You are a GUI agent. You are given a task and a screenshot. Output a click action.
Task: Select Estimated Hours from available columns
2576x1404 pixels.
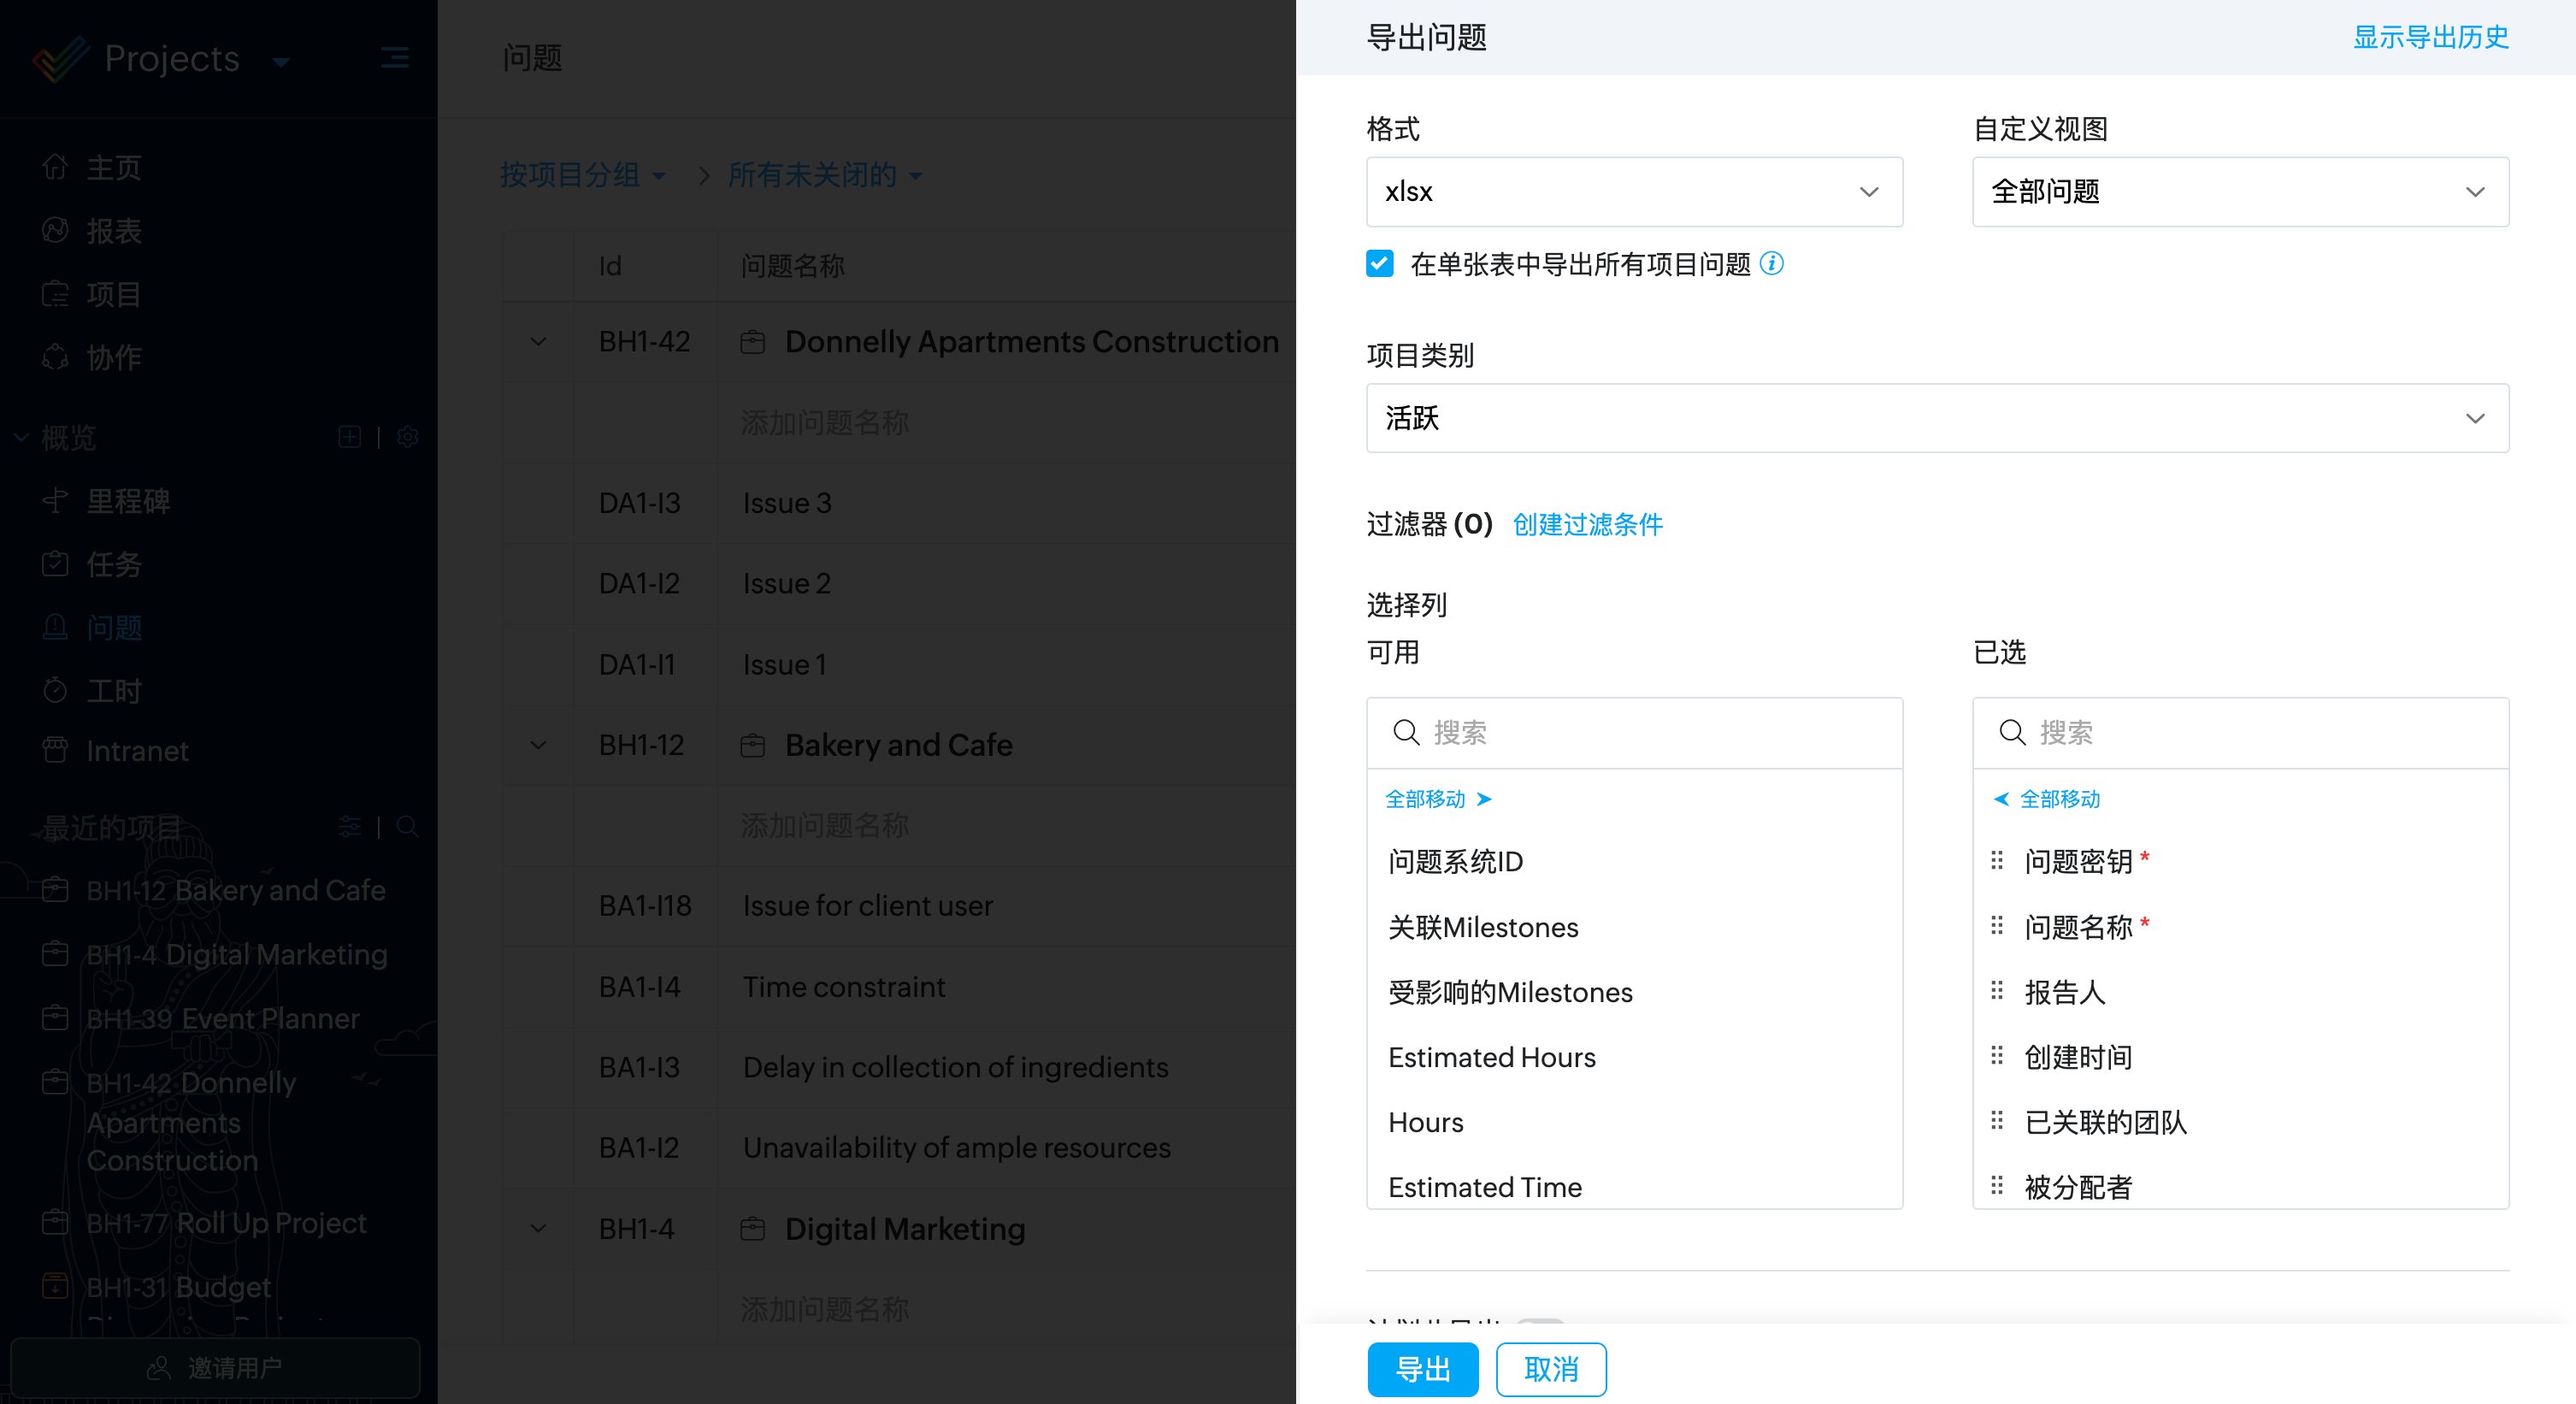click(1492, 1057)
